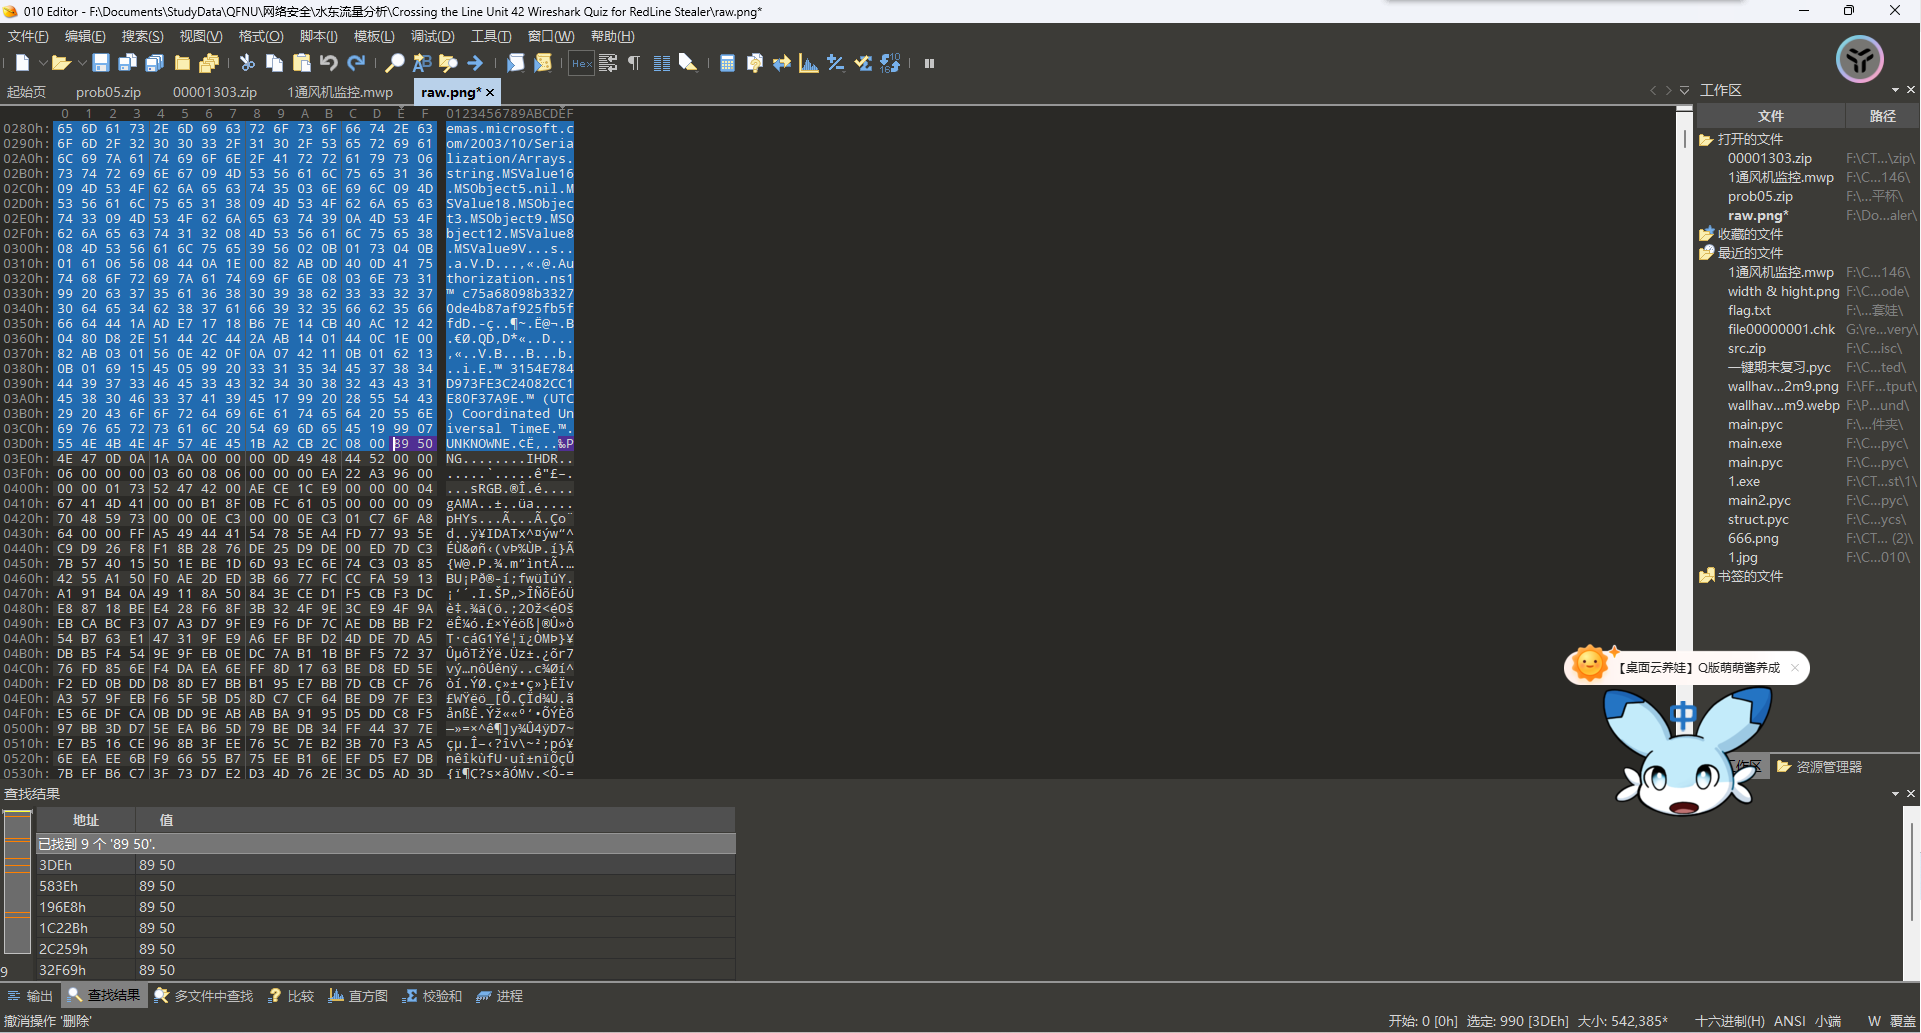Open flag.txt from recent files

(x=1750, y=310)
